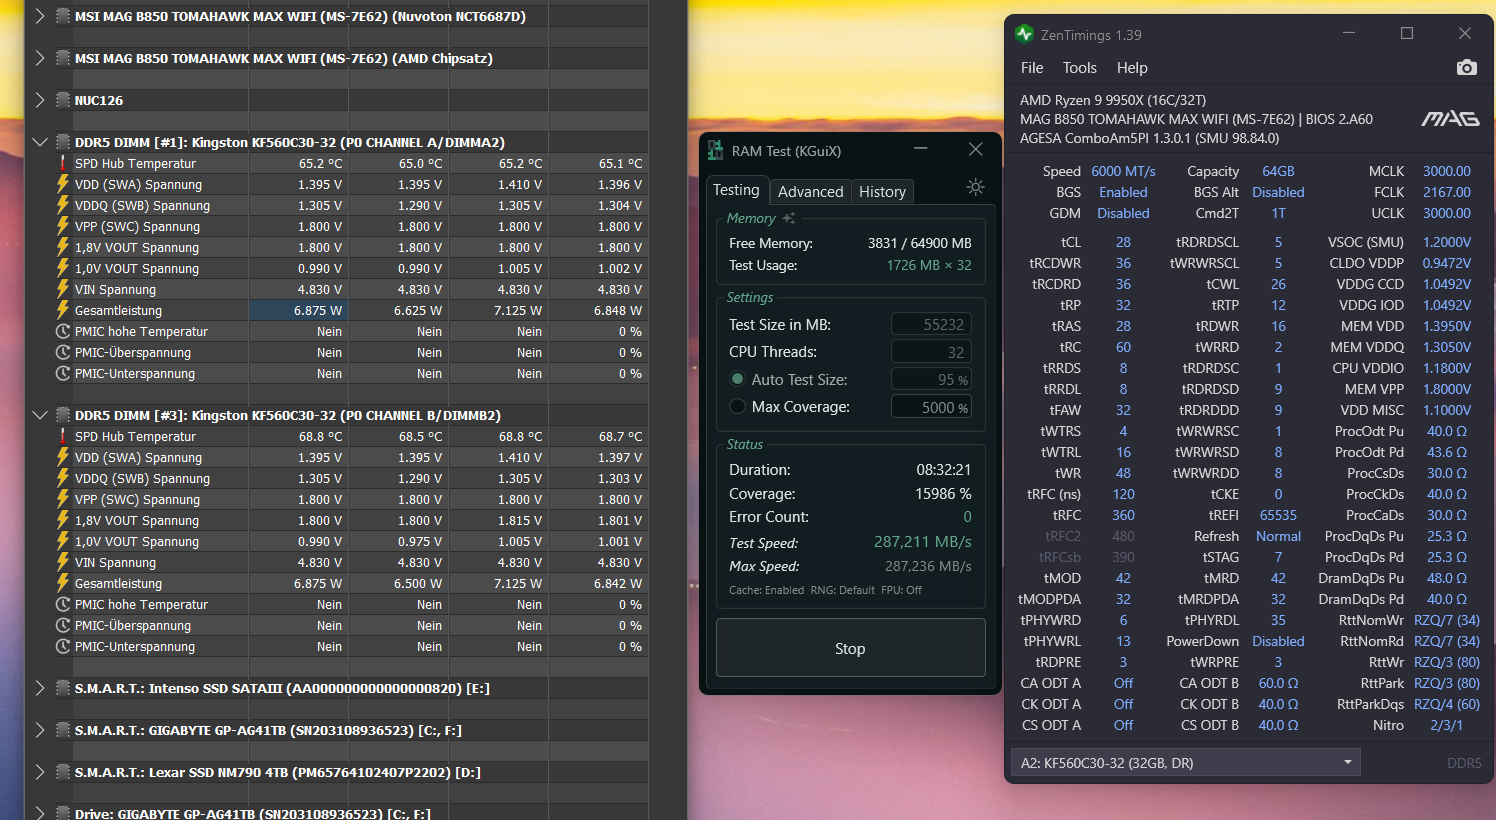Click the bolt icon of DIMM [#1] VDD (SWA) Spannung
Viewport: 1496px width, 820px height.
click(x=62, y=184)
